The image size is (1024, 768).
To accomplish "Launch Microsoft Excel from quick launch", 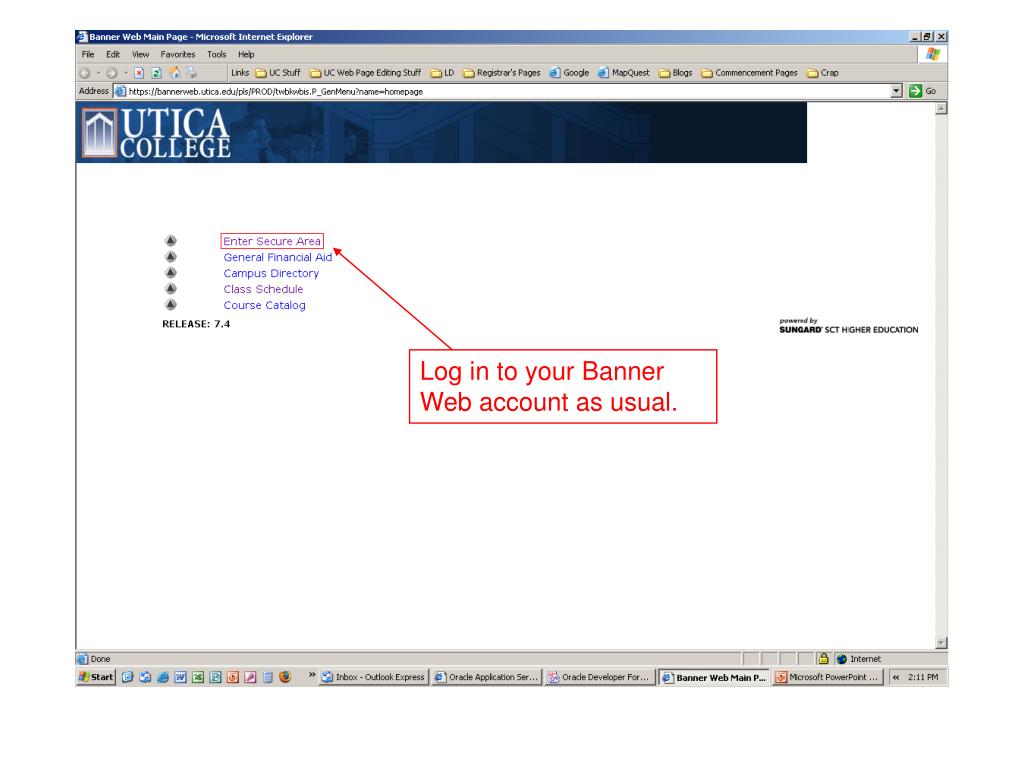I will [198, 677].
